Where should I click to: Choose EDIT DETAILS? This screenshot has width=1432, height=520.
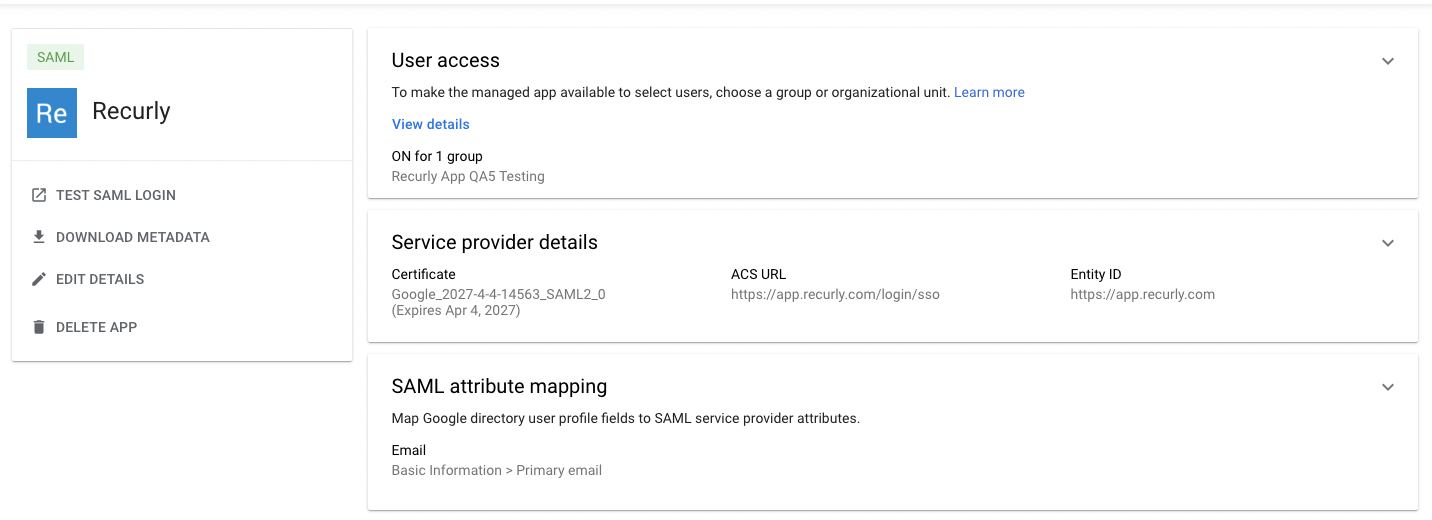point(100,279)
